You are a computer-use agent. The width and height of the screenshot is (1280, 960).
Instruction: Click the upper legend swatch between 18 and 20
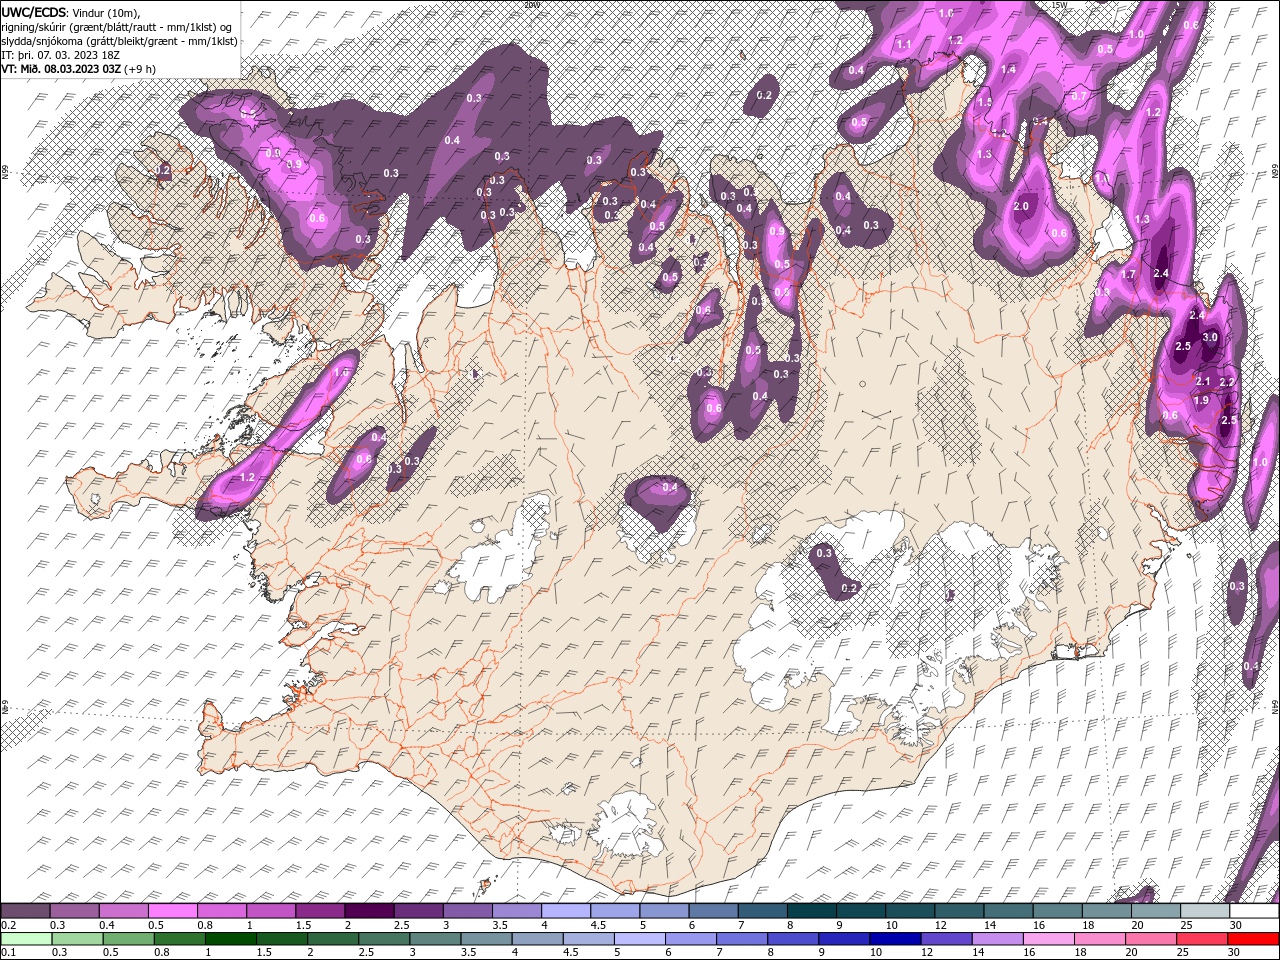tap(1105, 911)
